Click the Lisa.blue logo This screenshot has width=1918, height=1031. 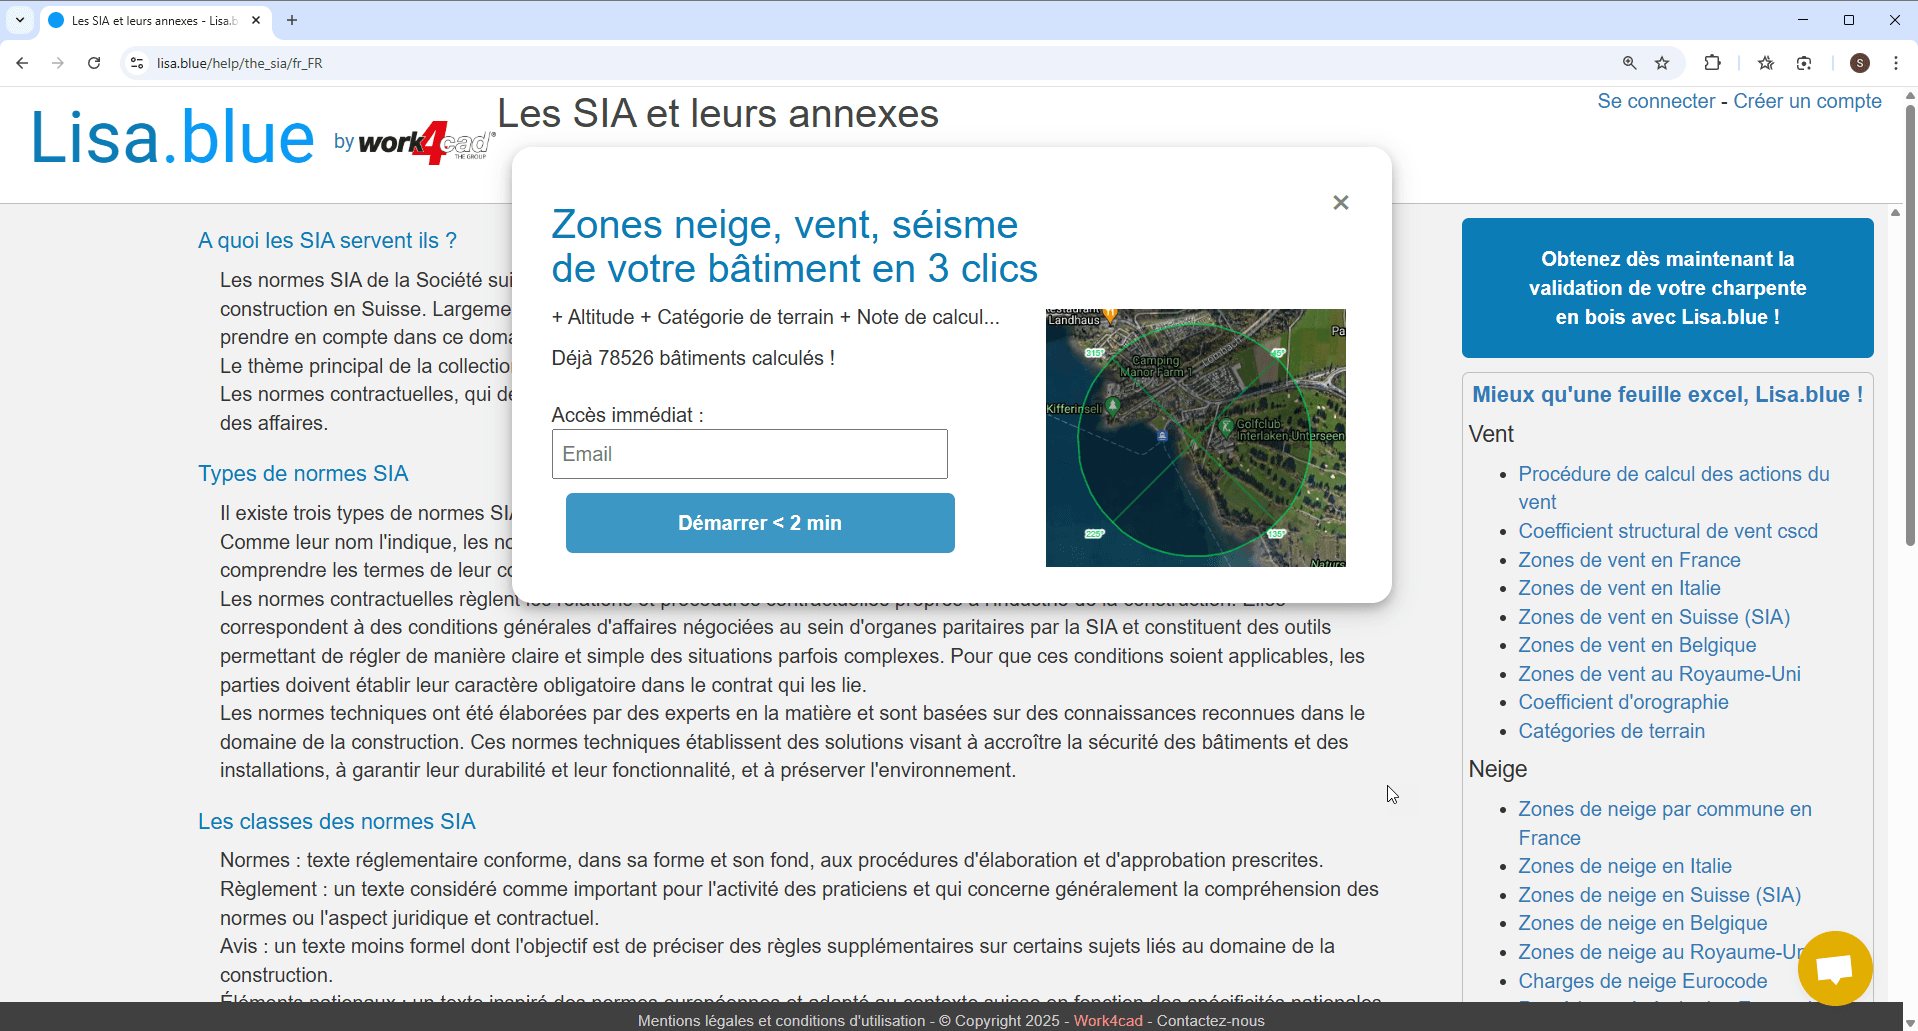172,138
